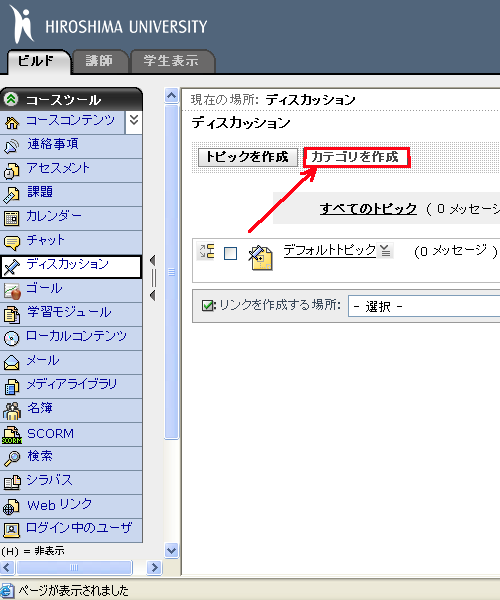Viewport: 500px width, 600px height.
Task: Click the 検索 magnifying glass icon
Action: tap(11, 458)
